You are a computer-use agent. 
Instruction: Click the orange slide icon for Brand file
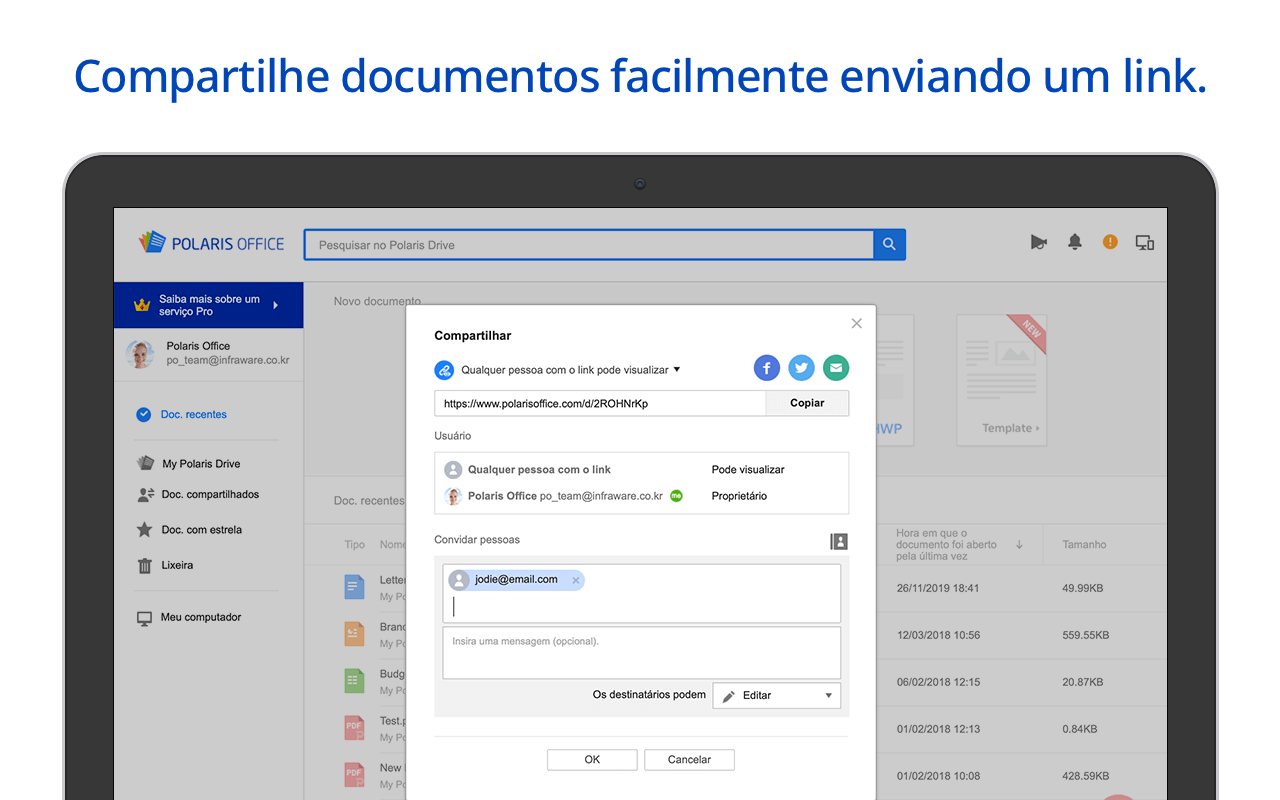pyautogui.click(x=354, y=634)
